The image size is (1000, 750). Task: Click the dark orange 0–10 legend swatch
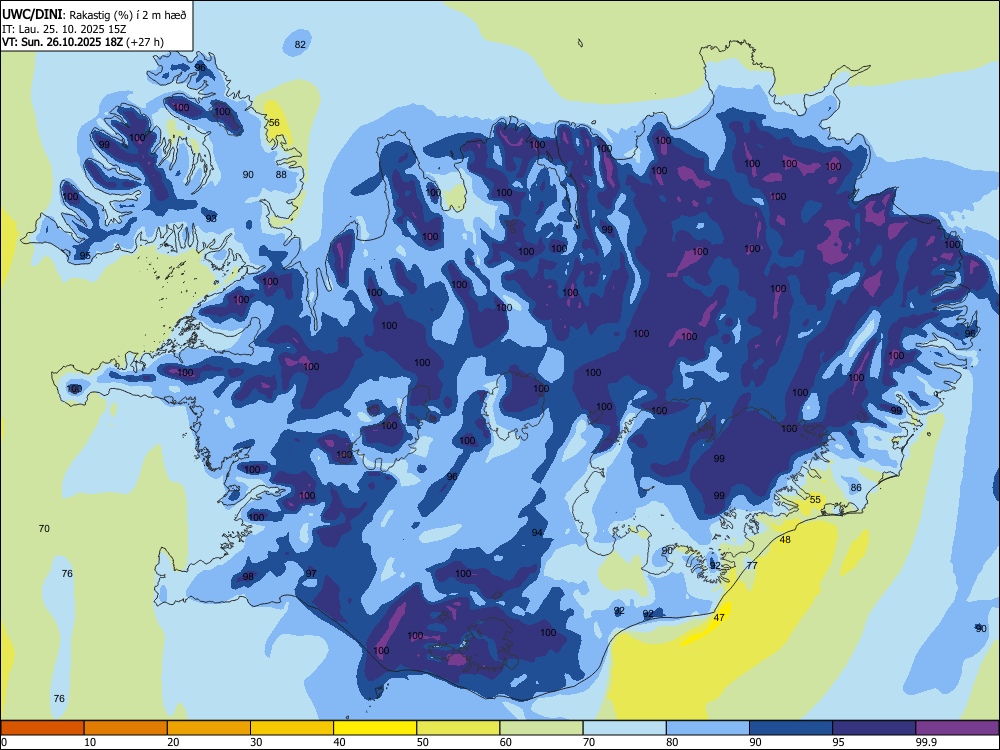point(42,728)
